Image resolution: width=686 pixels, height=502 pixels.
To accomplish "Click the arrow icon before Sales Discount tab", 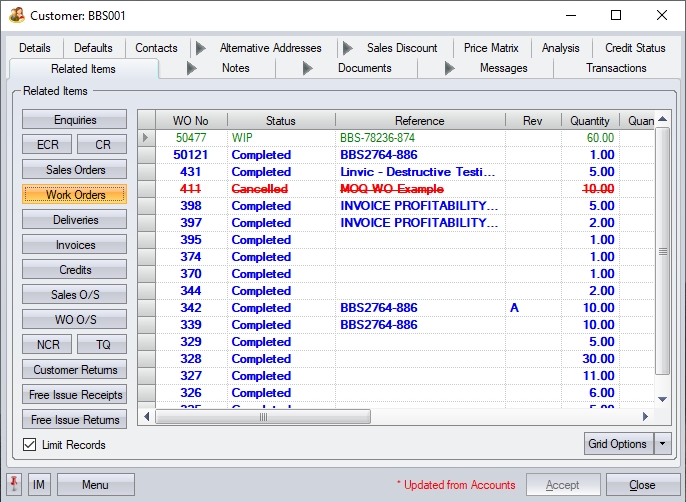I will tap(348, 48).
